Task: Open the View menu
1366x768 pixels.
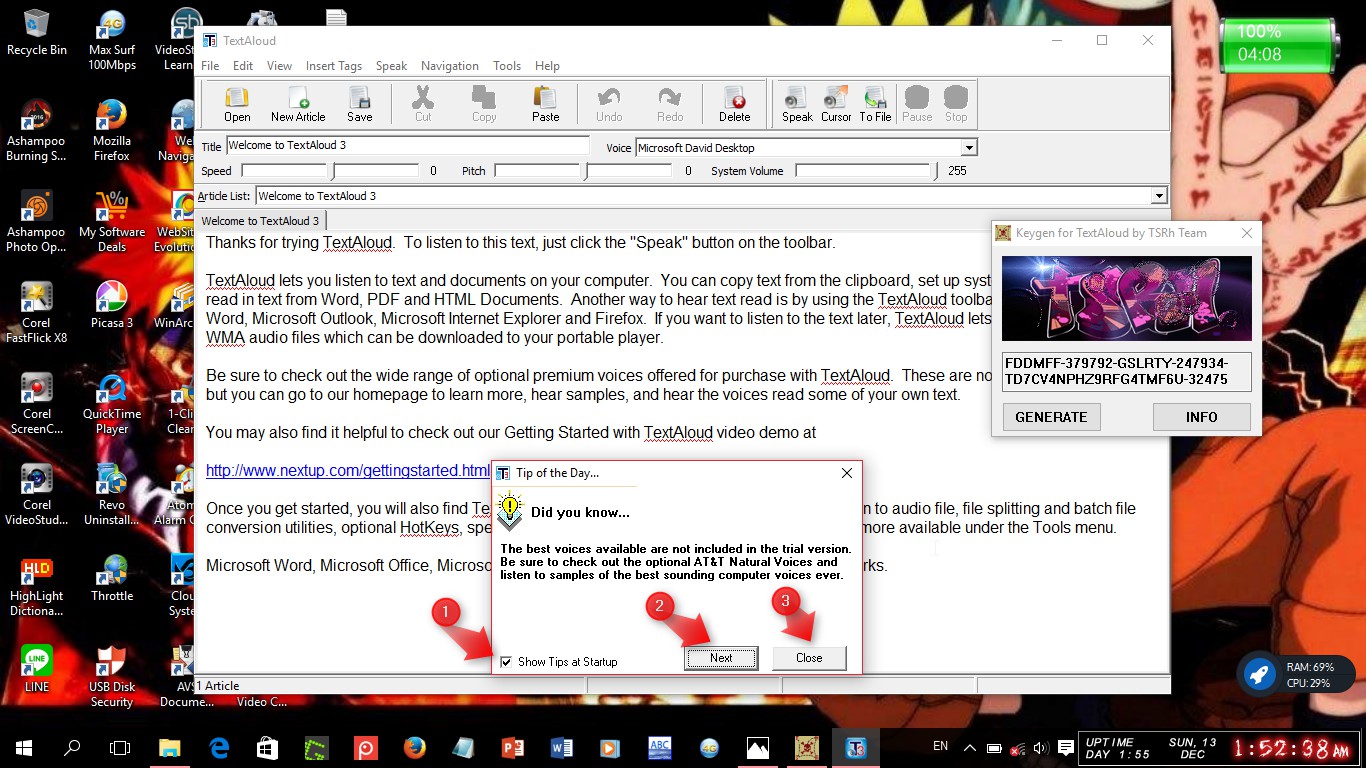Action: point(279,66)
